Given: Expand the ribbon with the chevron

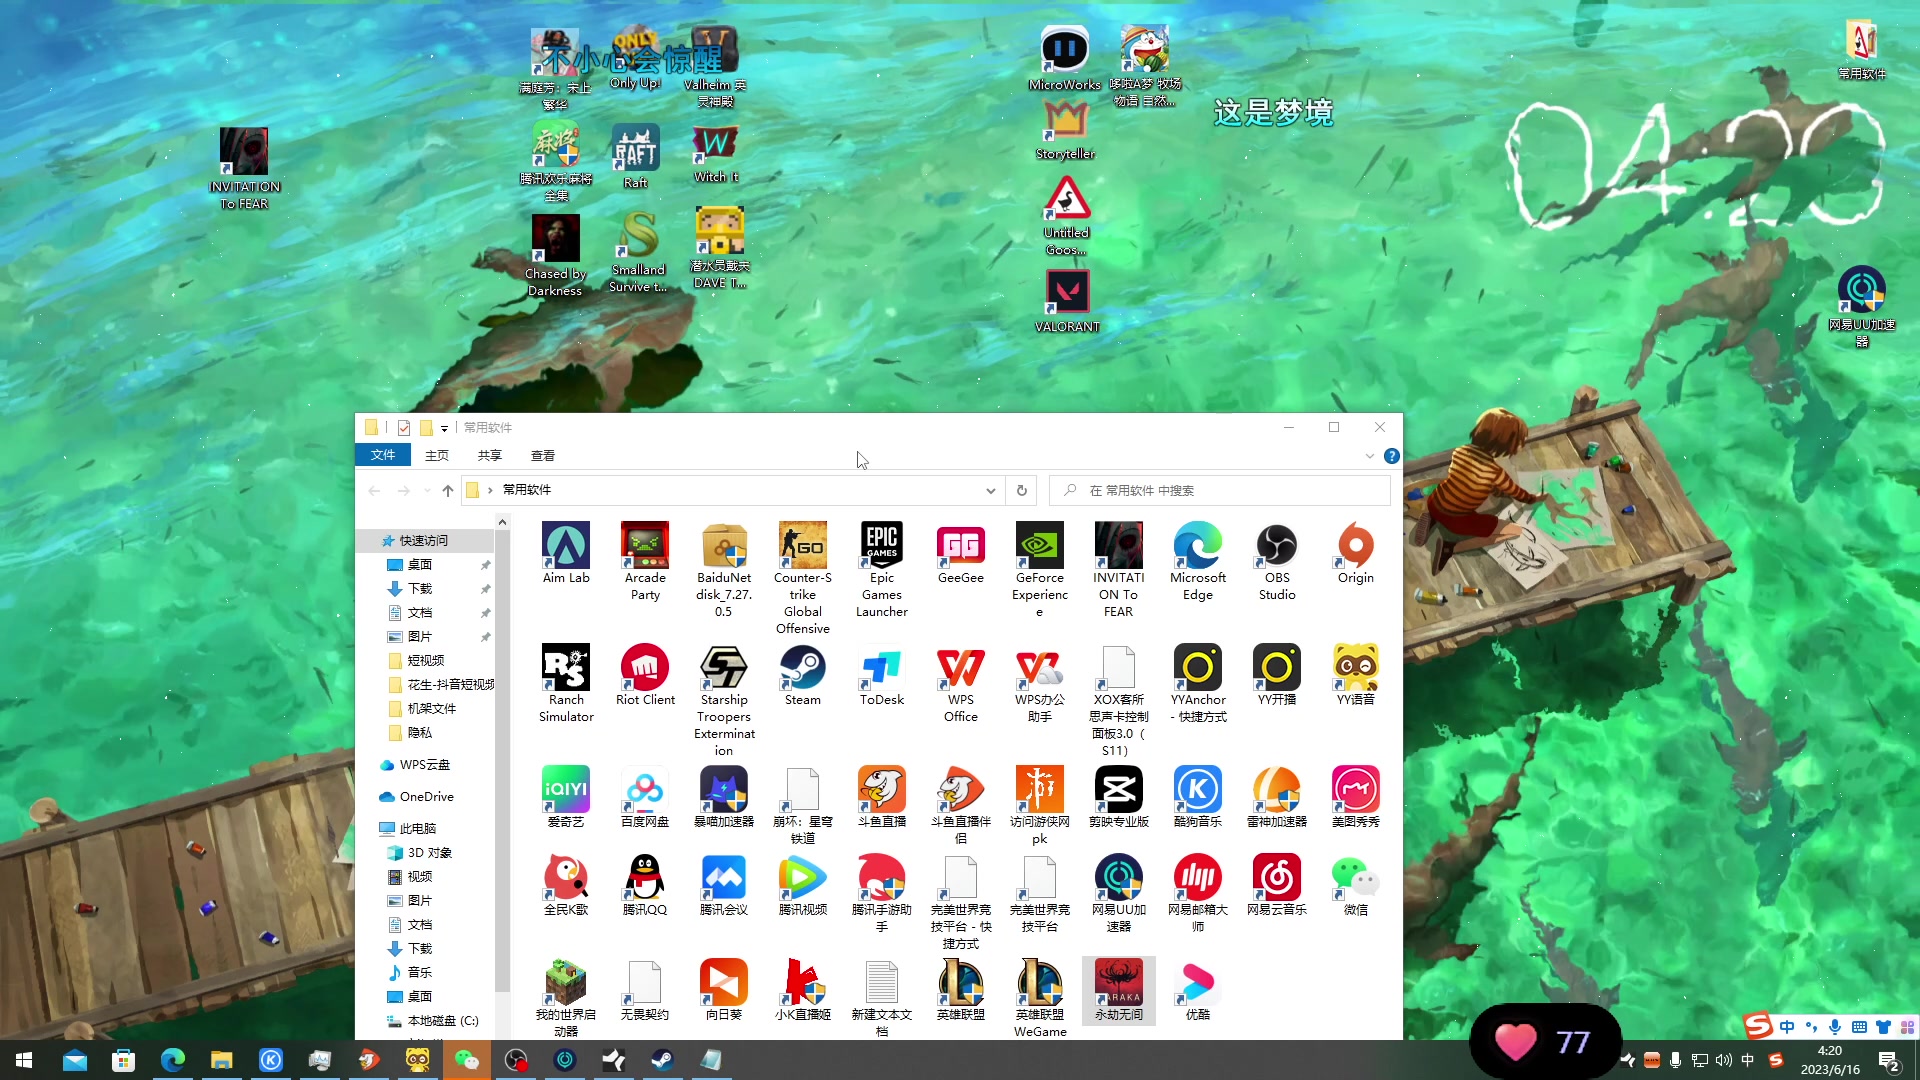Looking at the screenshot, I should (x=1370, y=456).
